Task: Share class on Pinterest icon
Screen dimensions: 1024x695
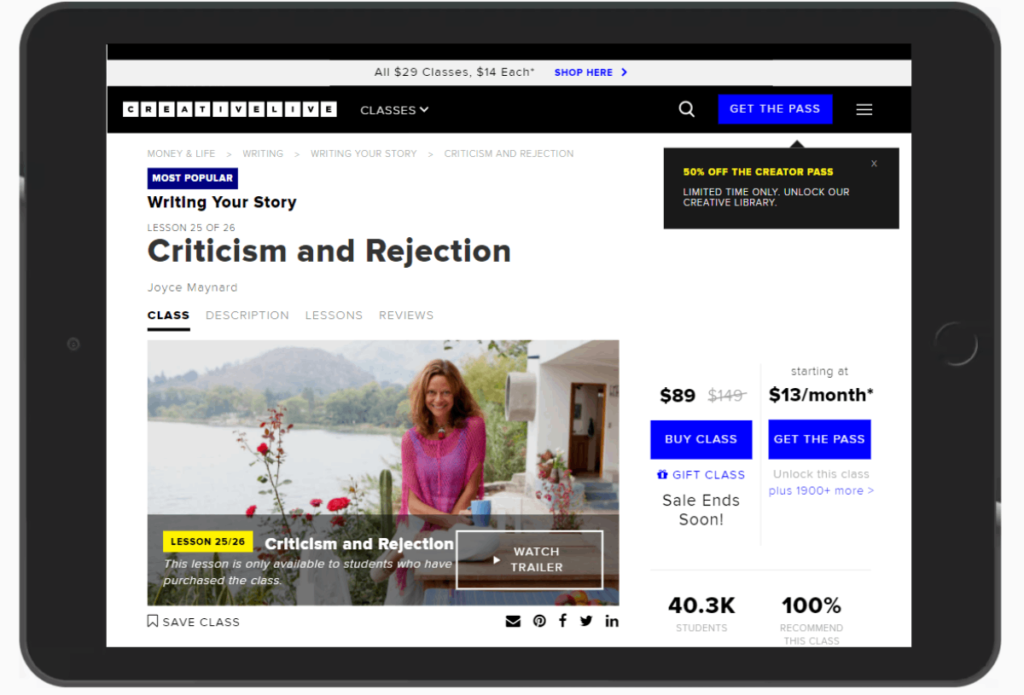Action: pos(539,621)
